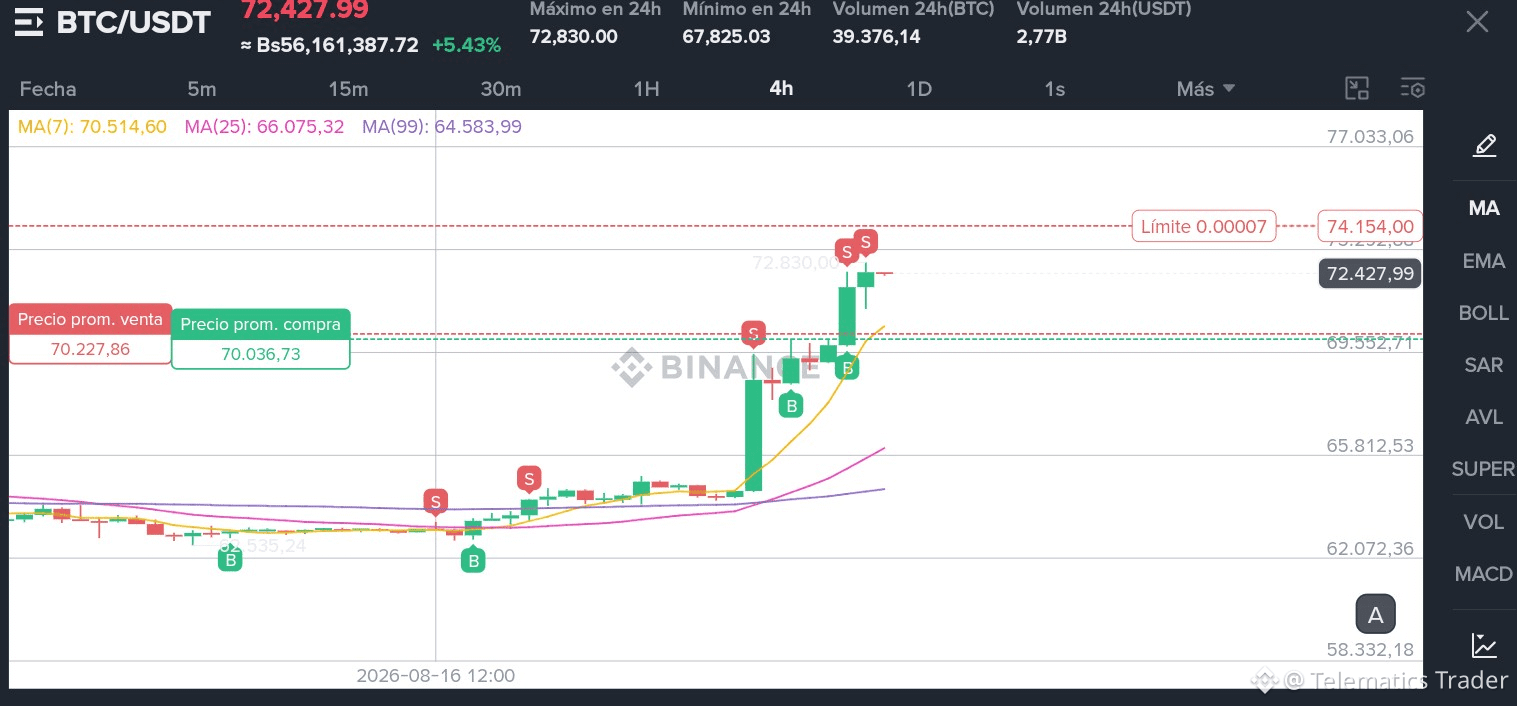Screen dimensions: 1517x706
Task: Click the 62.072,36 axis price
Action: click(x=1370, y=549)
